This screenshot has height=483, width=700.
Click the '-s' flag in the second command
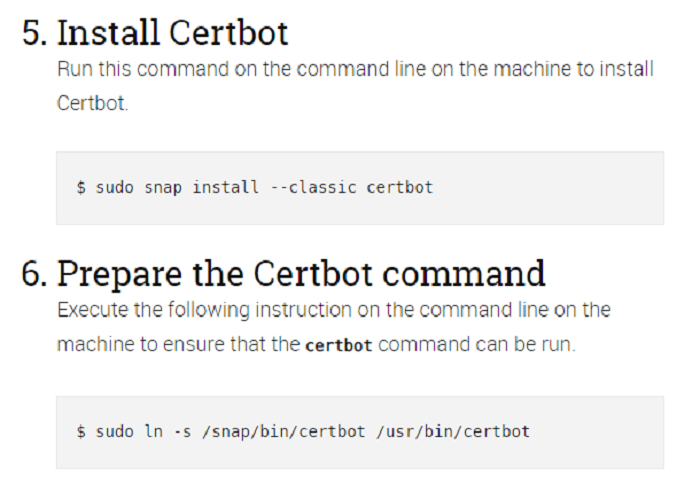[174, 432]
